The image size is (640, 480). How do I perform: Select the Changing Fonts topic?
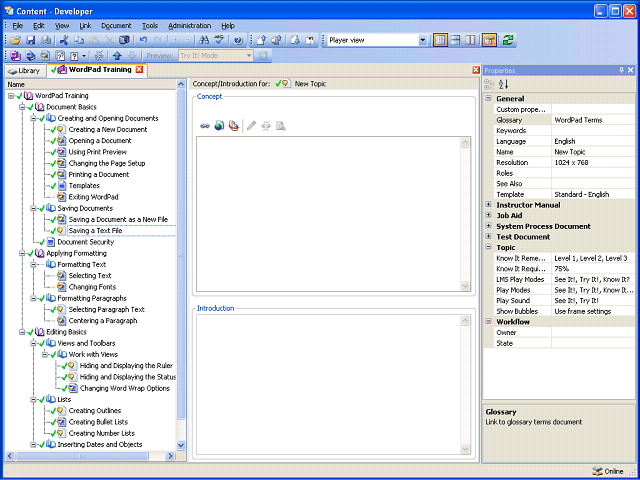click(x=92, y=287)
